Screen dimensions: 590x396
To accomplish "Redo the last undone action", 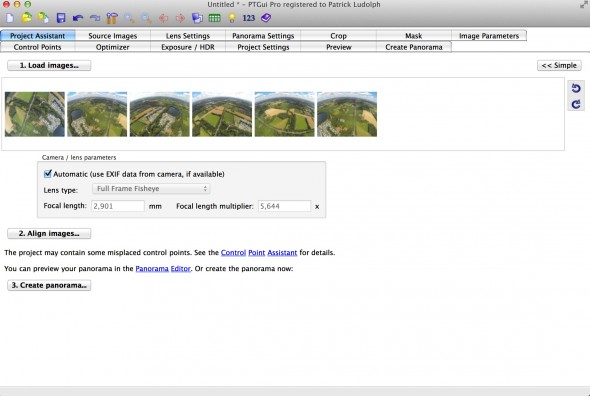I will point(95,18).
